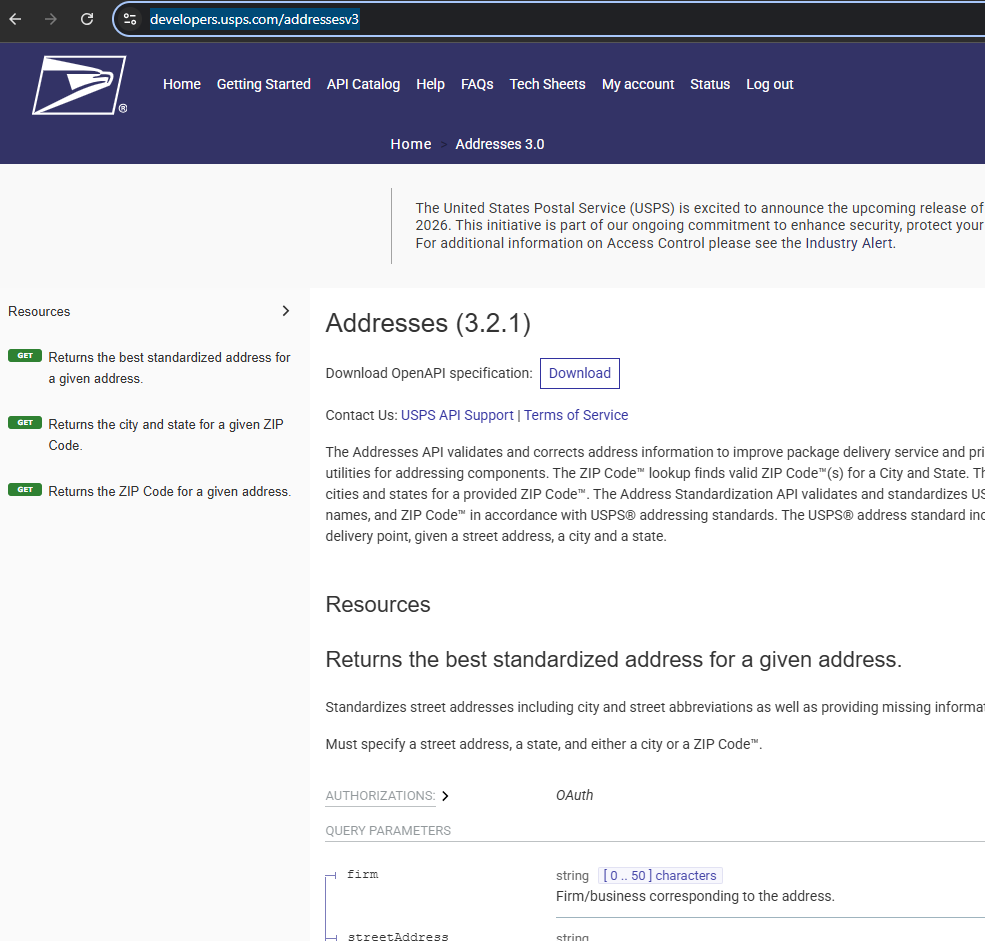This screenshot has width=985, height=941.
Task: Click GET badge for best standardized address
Action: click(x=25, y=356)
